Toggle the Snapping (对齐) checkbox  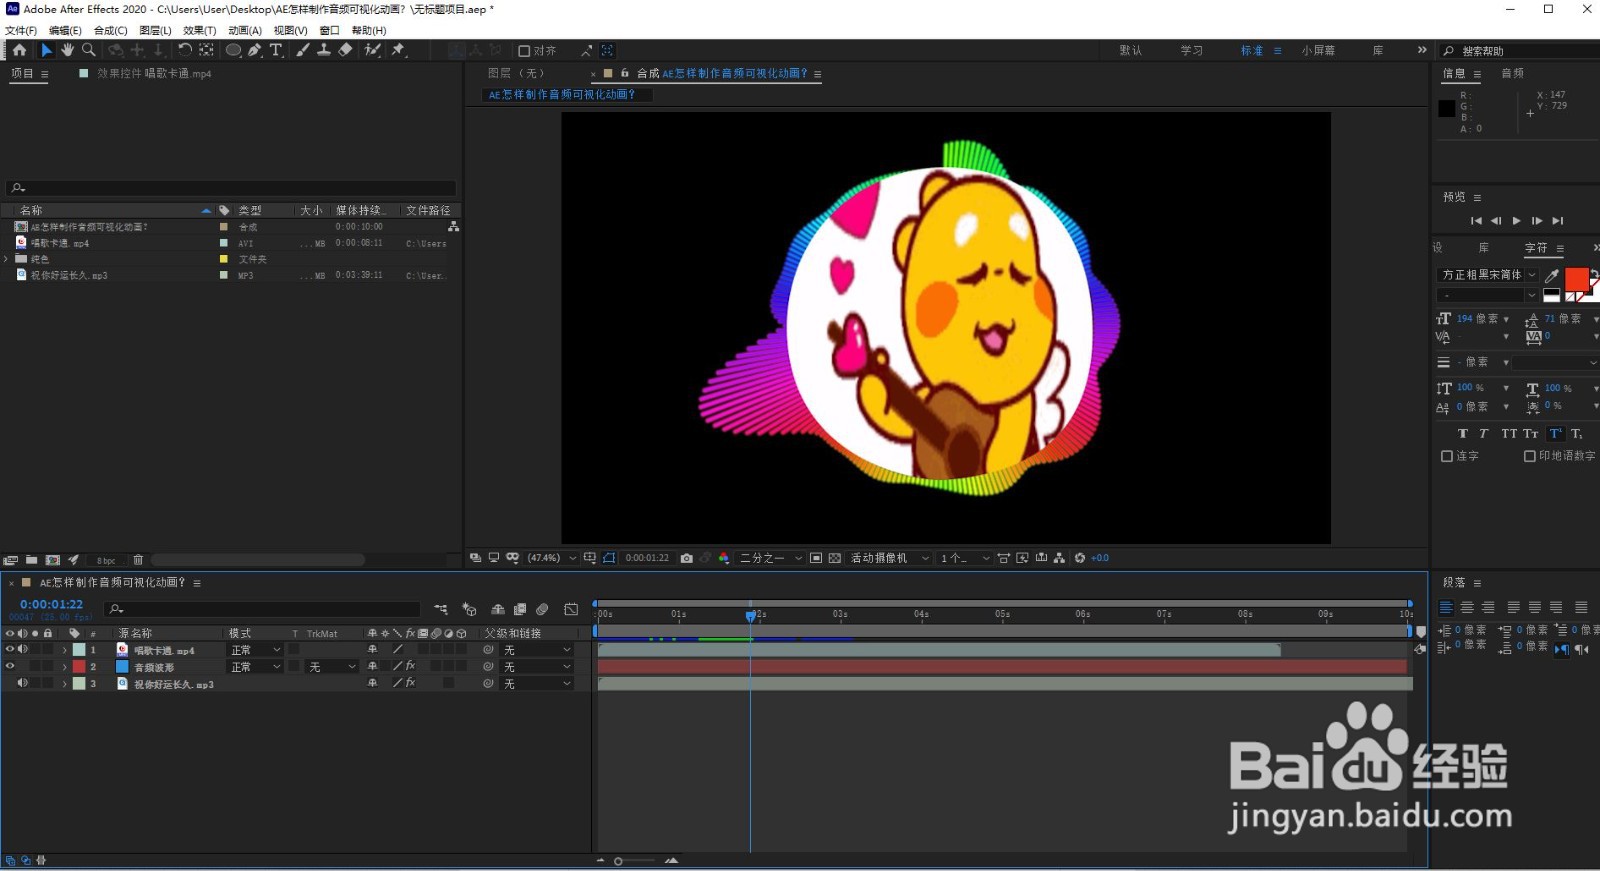[524, 51]
